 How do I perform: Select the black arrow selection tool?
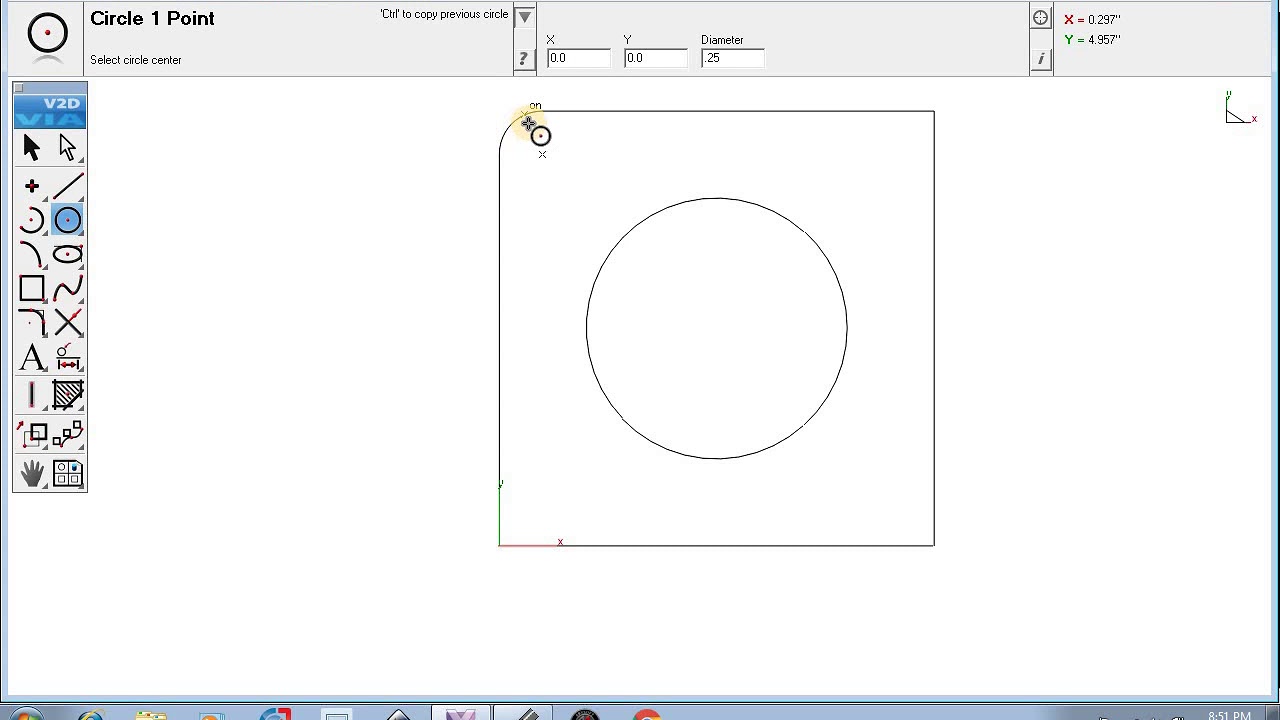click(x=31, y=148)
